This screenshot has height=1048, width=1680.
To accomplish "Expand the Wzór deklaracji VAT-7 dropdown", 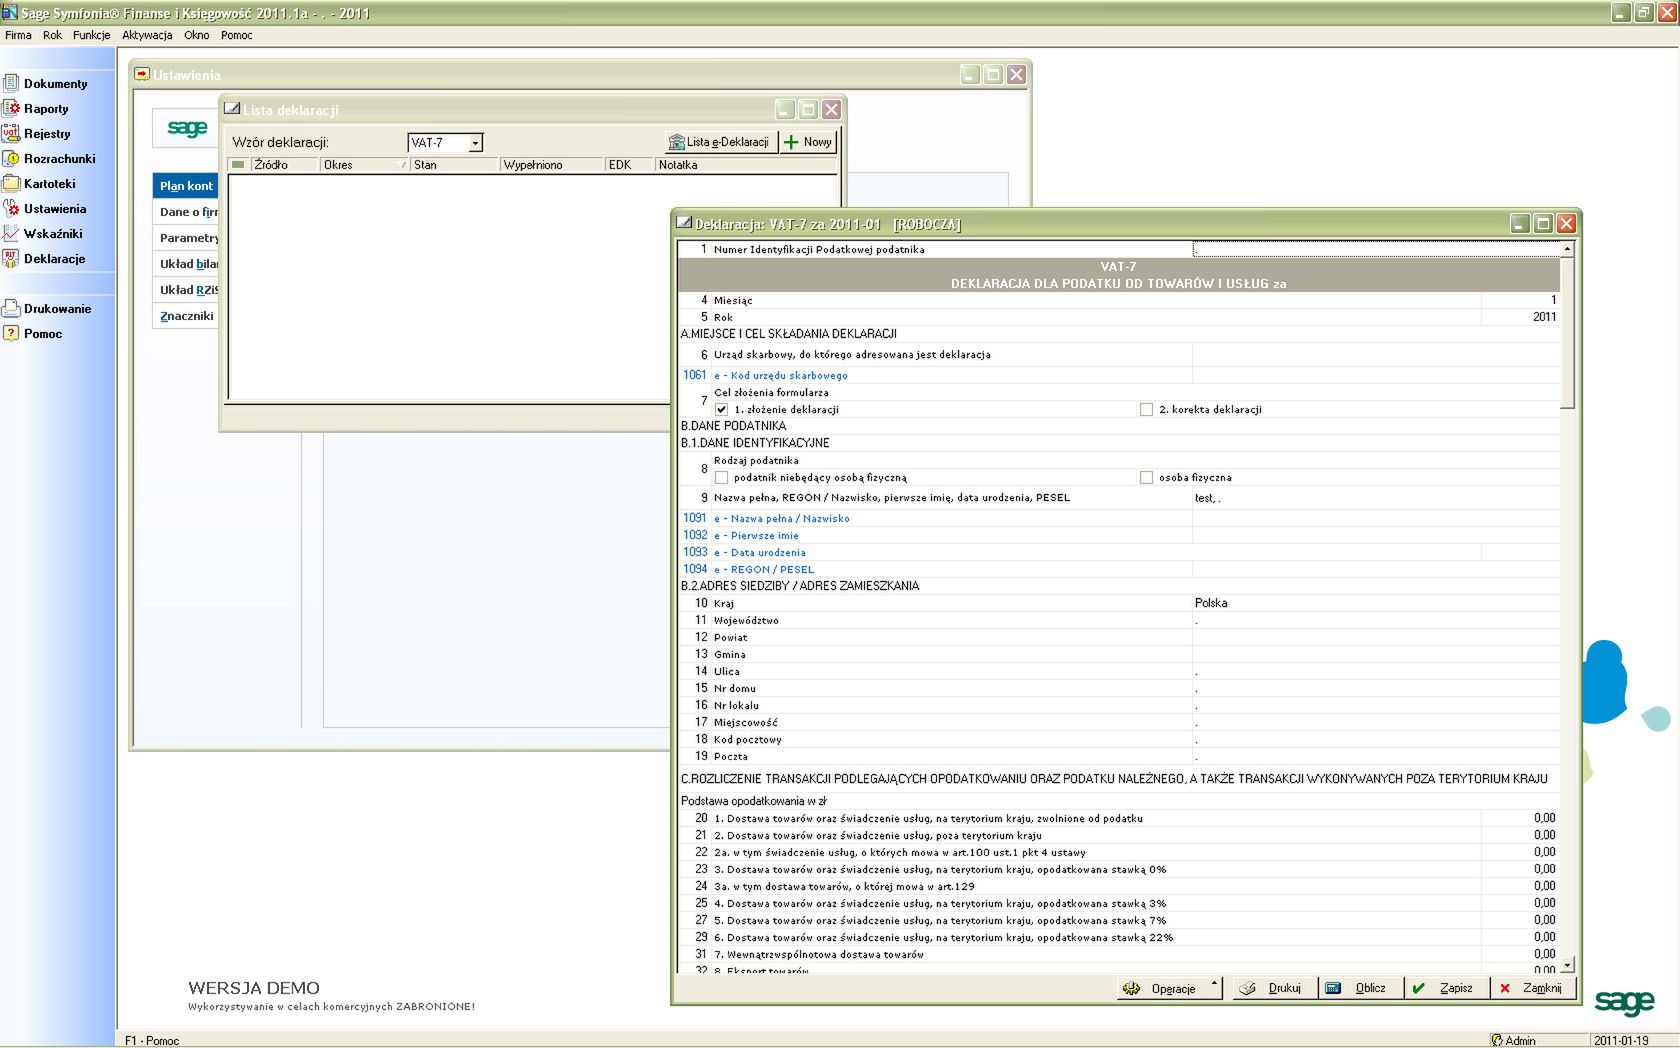I will [x=476, y=143].
